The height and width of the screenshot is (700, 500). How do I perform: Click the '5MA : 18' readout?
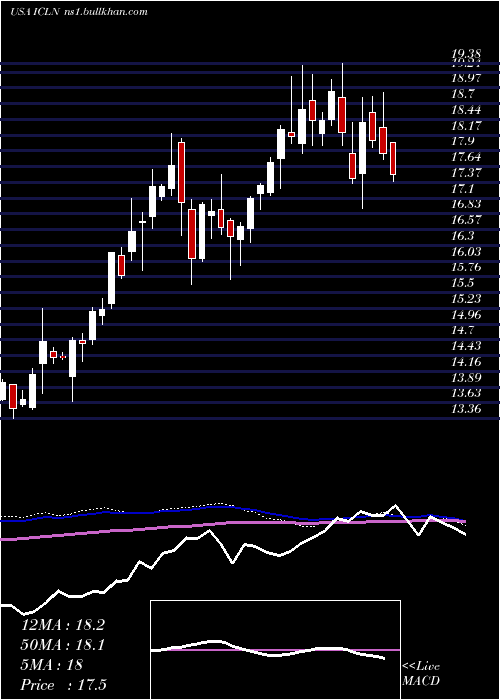[x=52, y=665]
